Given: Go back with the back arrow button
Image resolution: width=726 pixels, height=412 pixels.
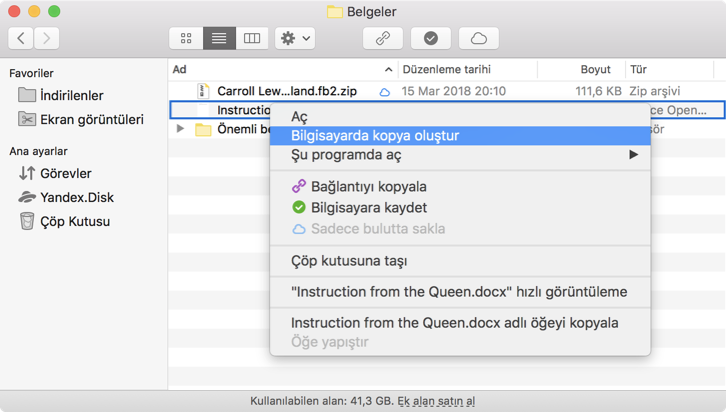Looking at the screenshot, I should click(x=22, y=38).
